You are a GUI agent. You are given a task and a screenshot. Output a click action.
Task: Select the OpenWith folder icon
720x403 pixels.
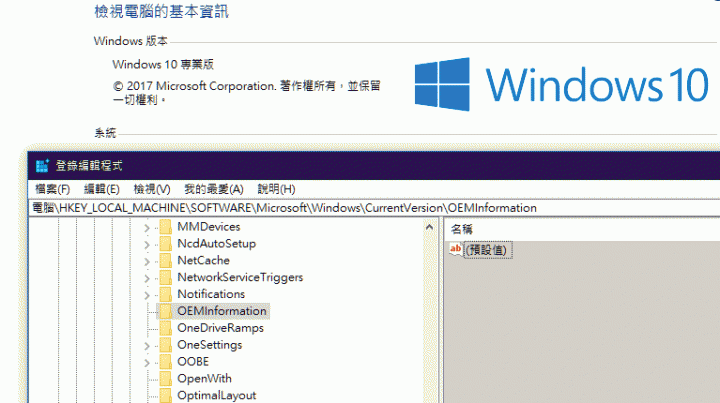(165, 378)
